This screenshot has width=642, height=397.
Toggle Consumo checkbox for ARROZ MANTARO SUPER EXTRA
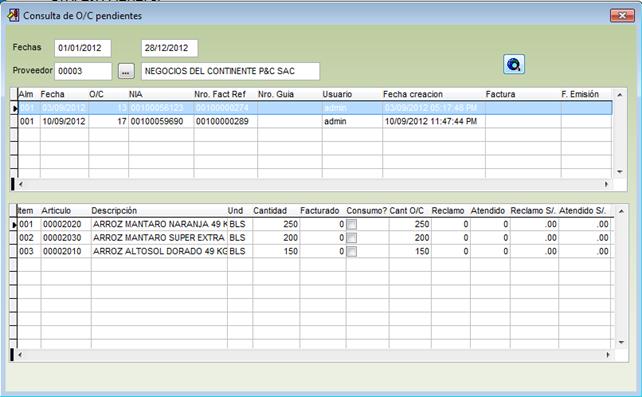point(352,238)
